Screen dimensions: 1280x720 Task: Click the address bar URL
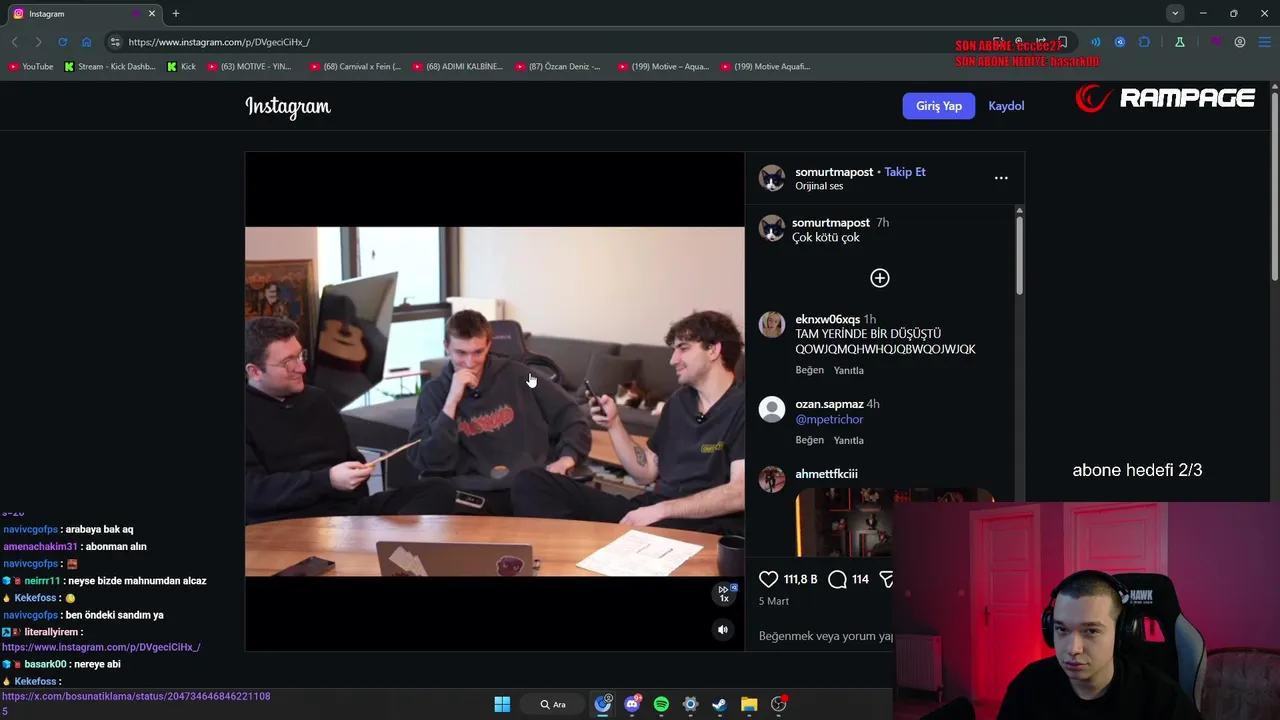[x=219, y=42]
